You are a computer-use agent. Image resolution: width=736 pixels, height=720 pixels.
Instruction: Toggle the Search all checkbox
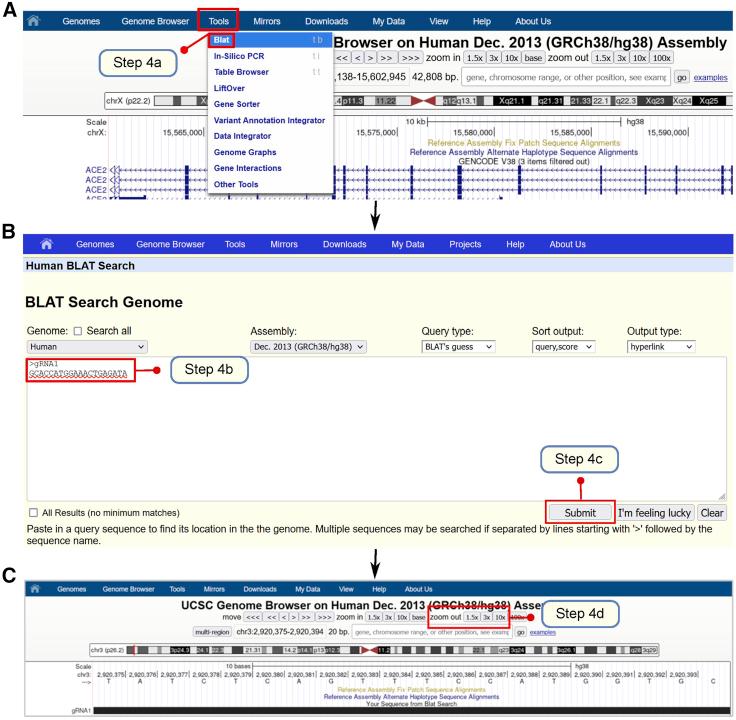pyautogui.click(x=78, y=331)
